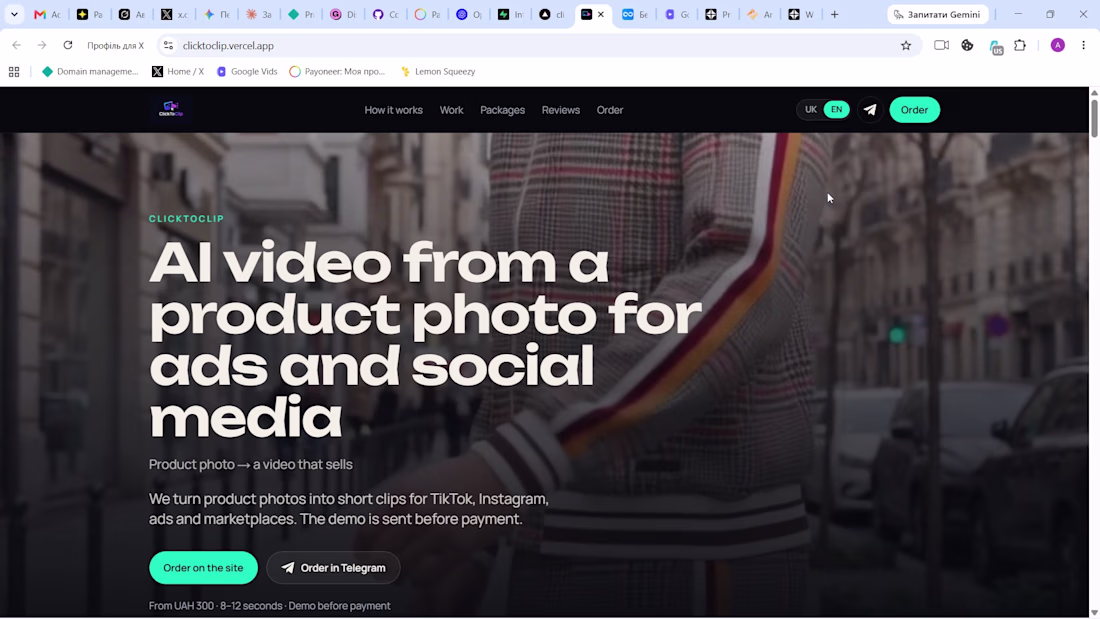Switch site language to UK

click(x=811, y=109)
